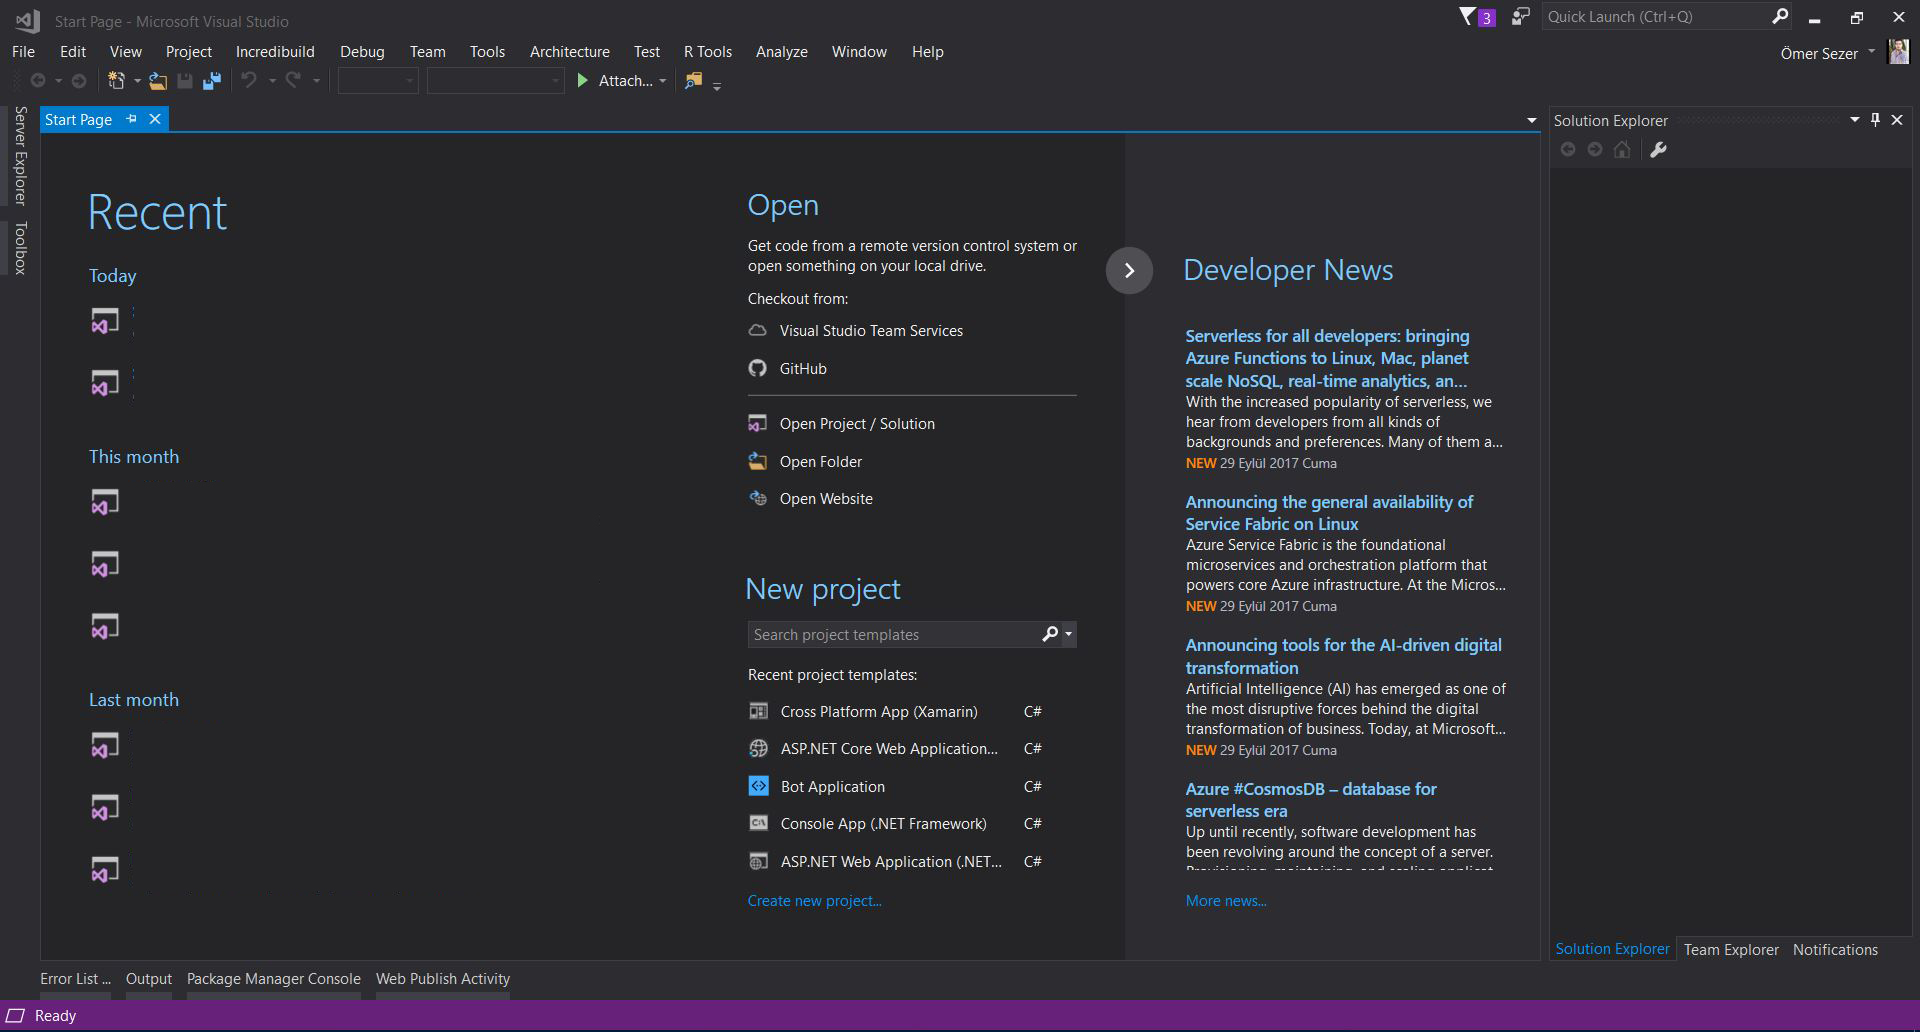Expand the Ömer Sezer account dropdown
1920x1032 pixels.
coord(1871,52)
